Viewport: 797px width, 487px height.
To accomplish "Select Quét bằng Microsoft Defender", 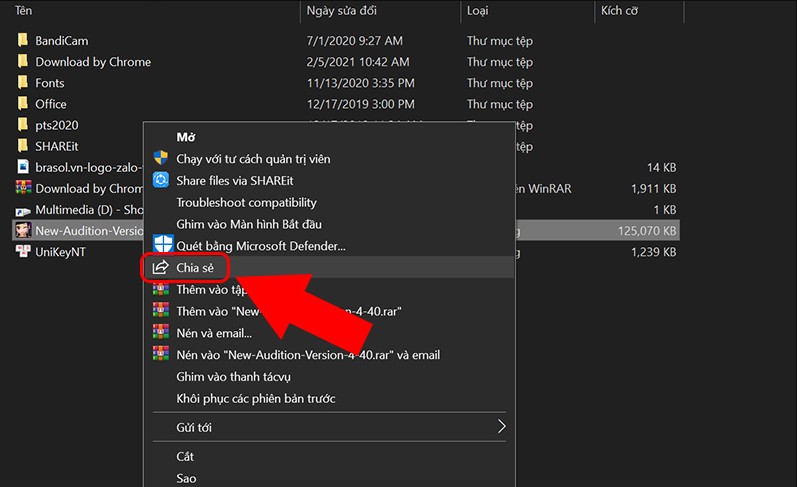I will (261, 246).
